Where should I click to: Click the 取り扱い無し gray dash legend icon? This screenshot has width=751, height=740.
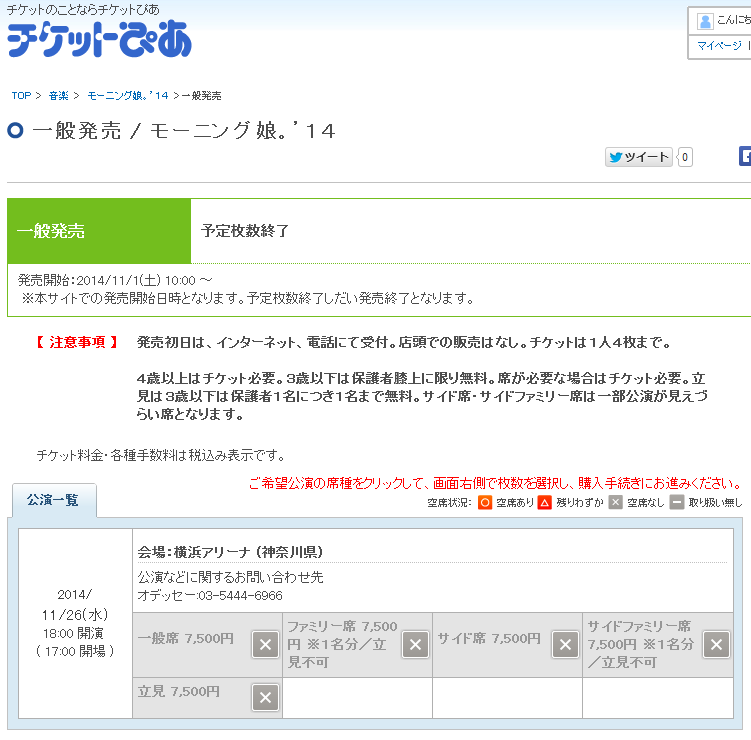coord(676,502)
